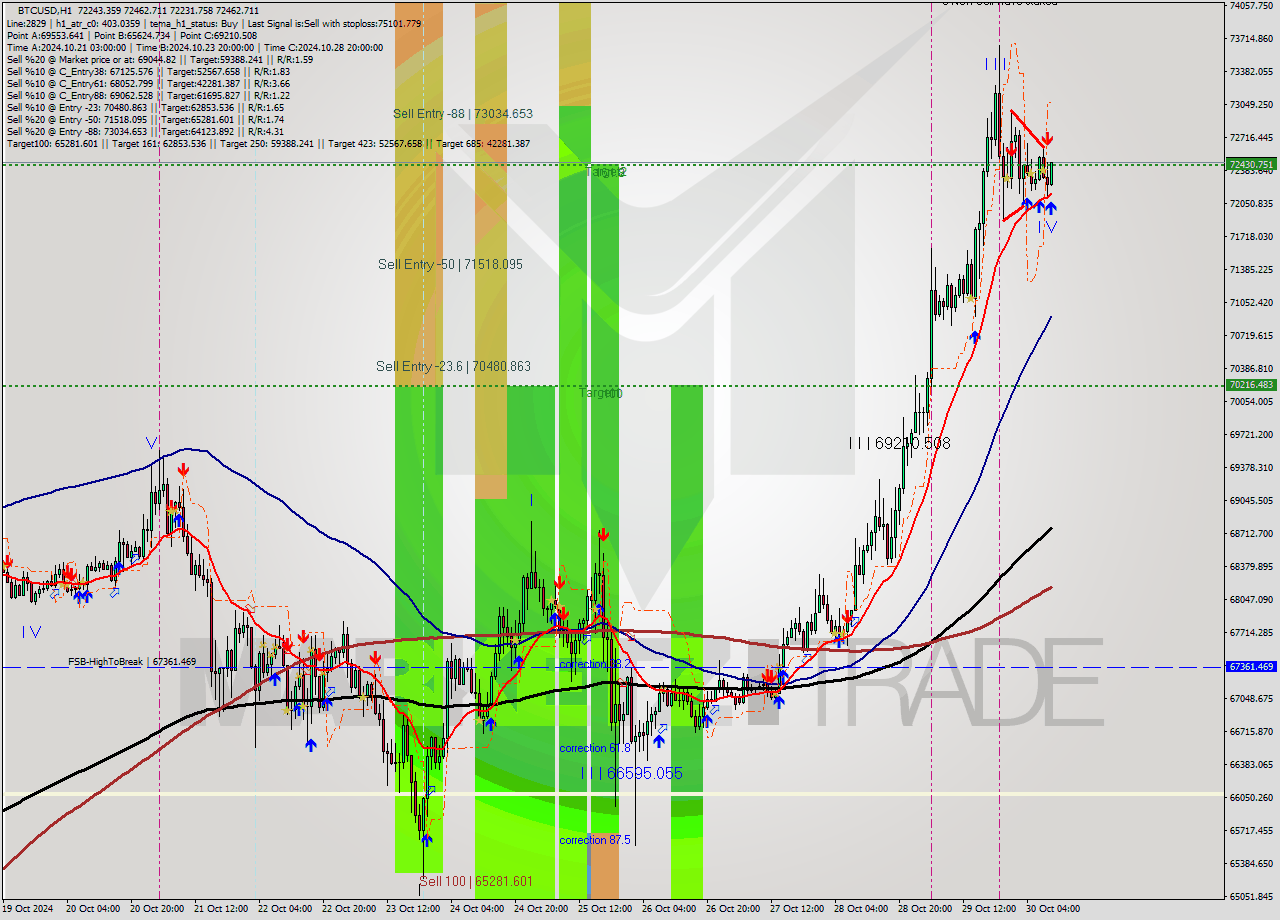Click the 'Sell %10 @ Entry -23' info line
Screen dimensions: 1280x920
145,107
